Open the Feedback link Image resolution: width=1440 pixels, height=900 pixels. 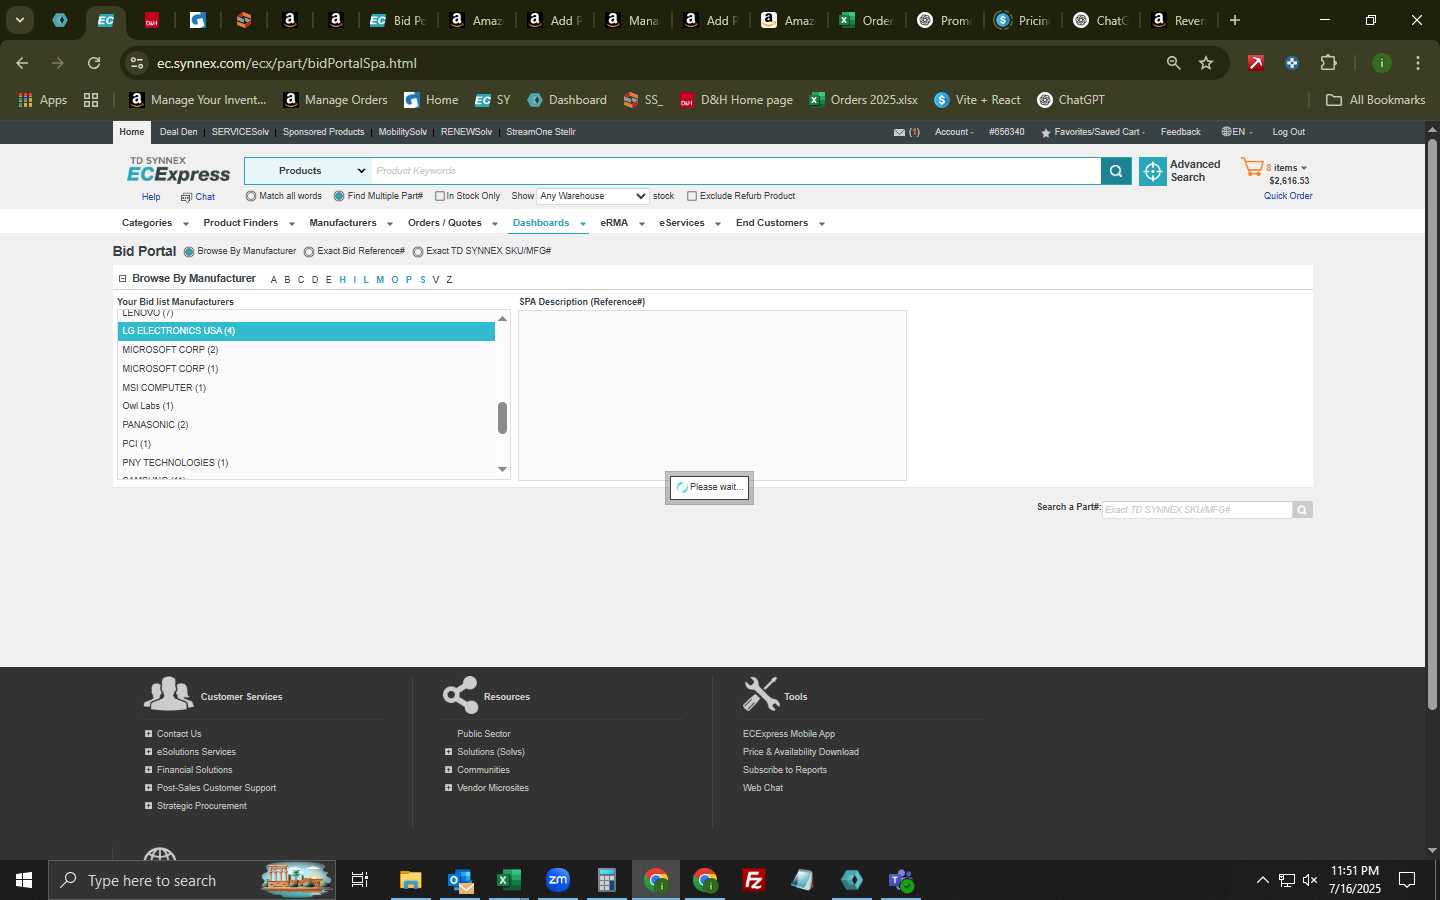click(x=1180, y=132)
